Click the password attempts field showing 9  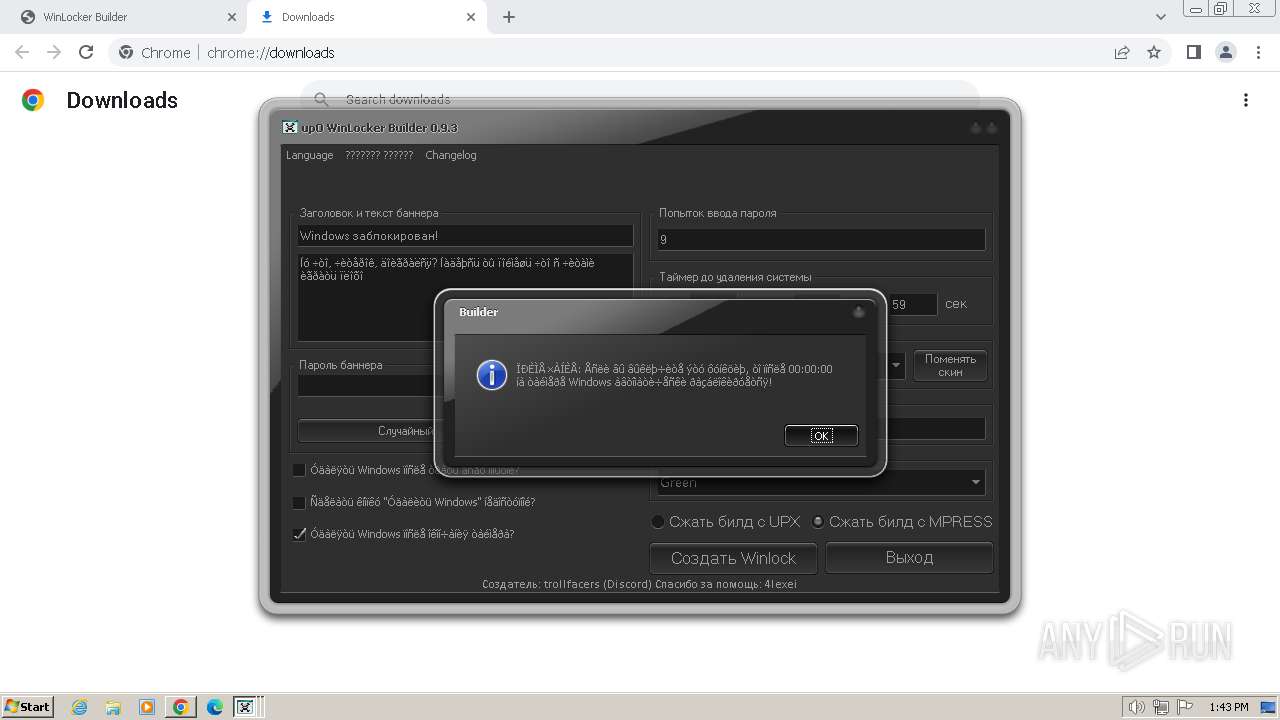(821, 240)
